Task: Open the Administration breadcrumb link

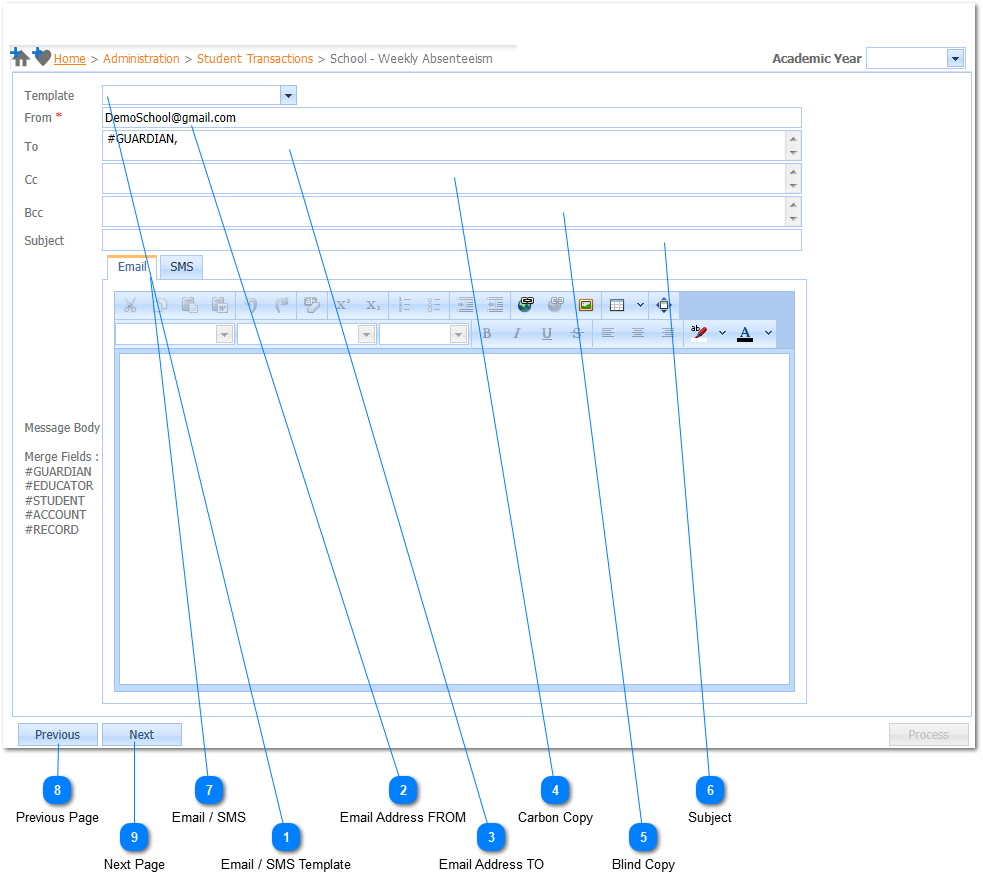Action: (141, 59)
